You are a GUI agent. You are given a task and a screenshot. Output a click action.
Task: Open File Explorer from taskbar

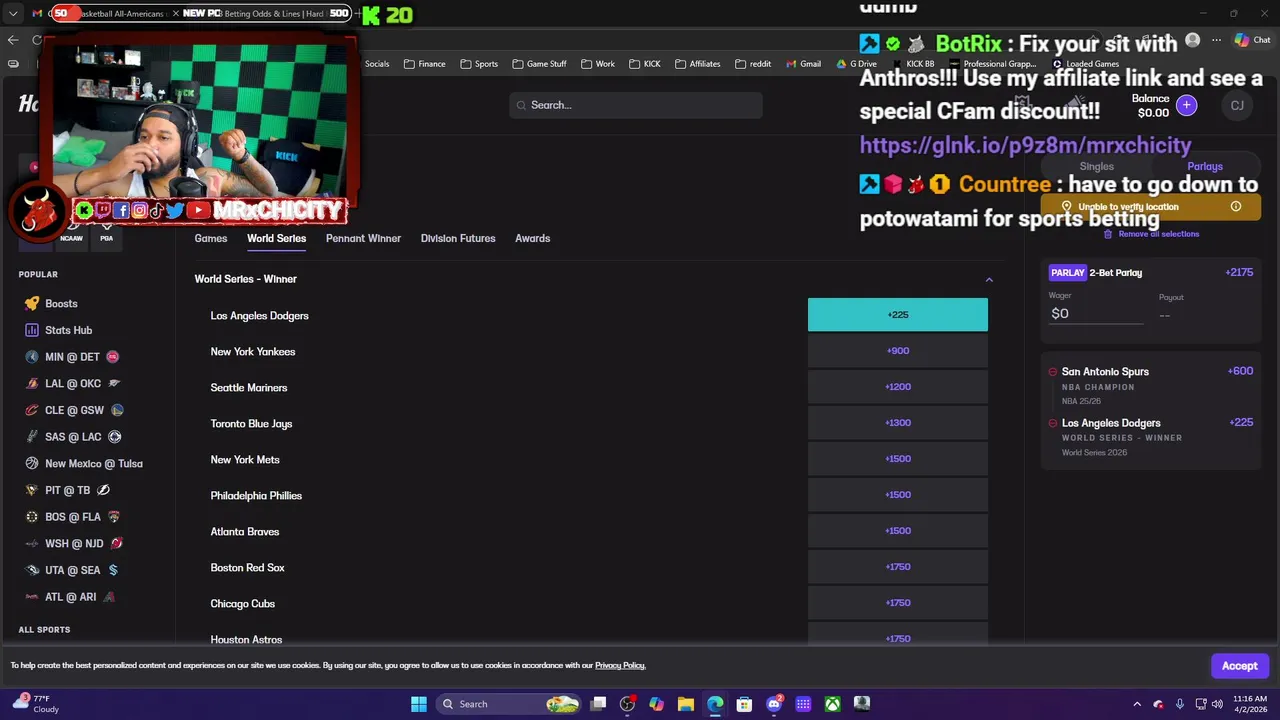686,704
